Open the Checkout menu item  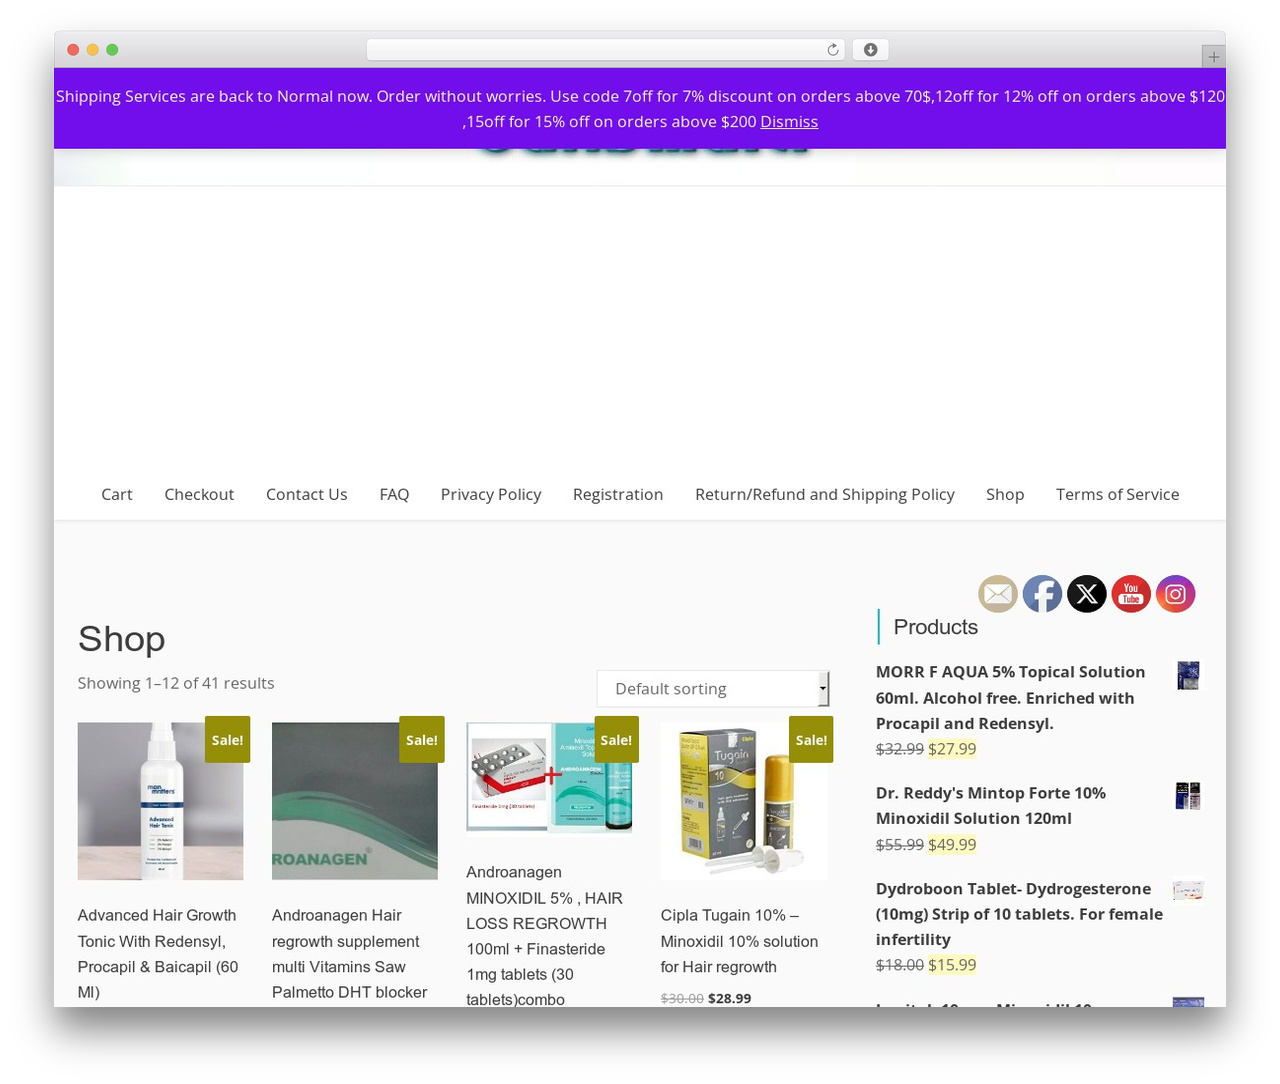(x=199, y=494)
